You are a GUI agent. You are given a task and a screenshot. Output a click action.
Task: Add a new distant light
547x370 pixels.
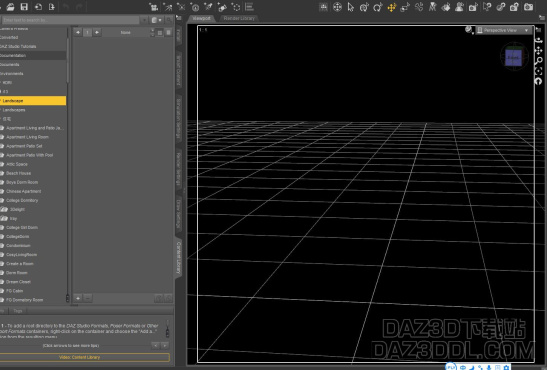tap(167, 7)
